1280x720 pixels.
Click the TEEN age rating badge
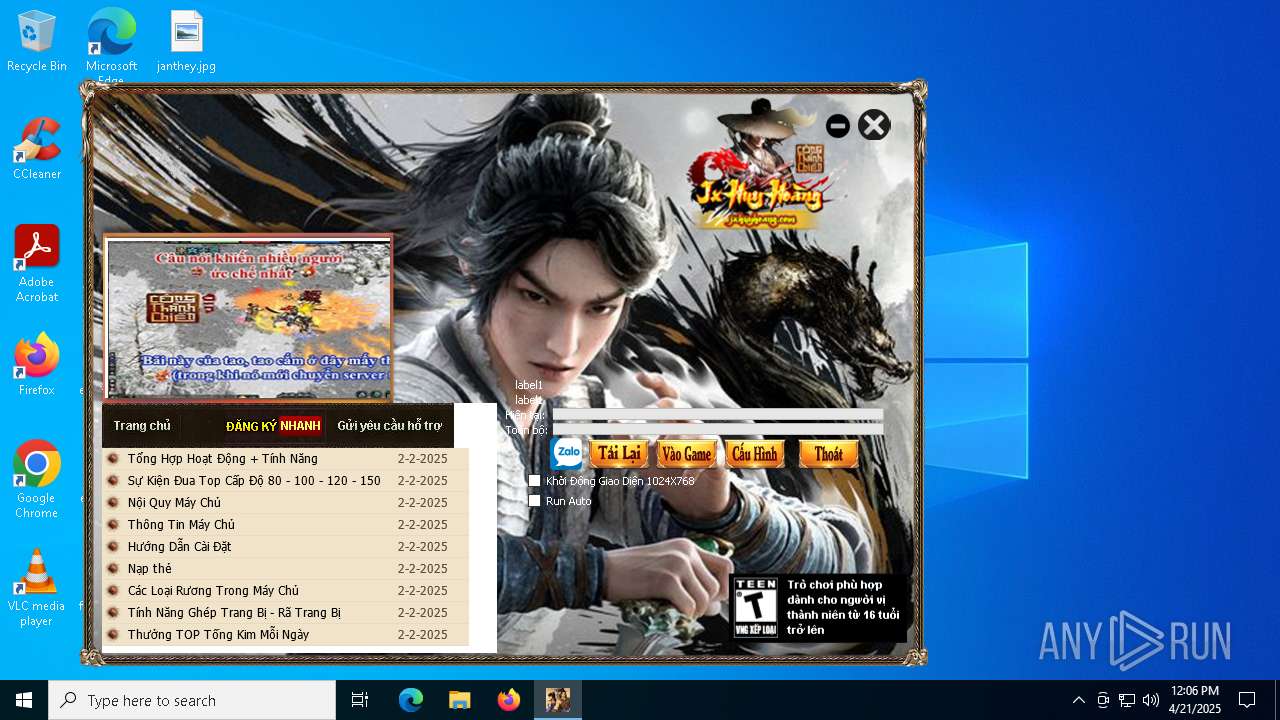pos(755,607)
